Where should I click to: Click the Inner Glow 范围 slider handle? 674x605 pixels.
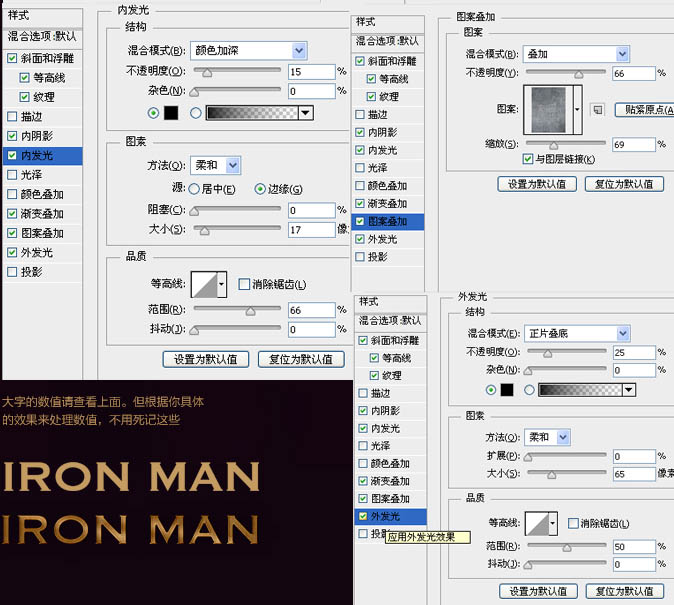[x=250, y=311]
